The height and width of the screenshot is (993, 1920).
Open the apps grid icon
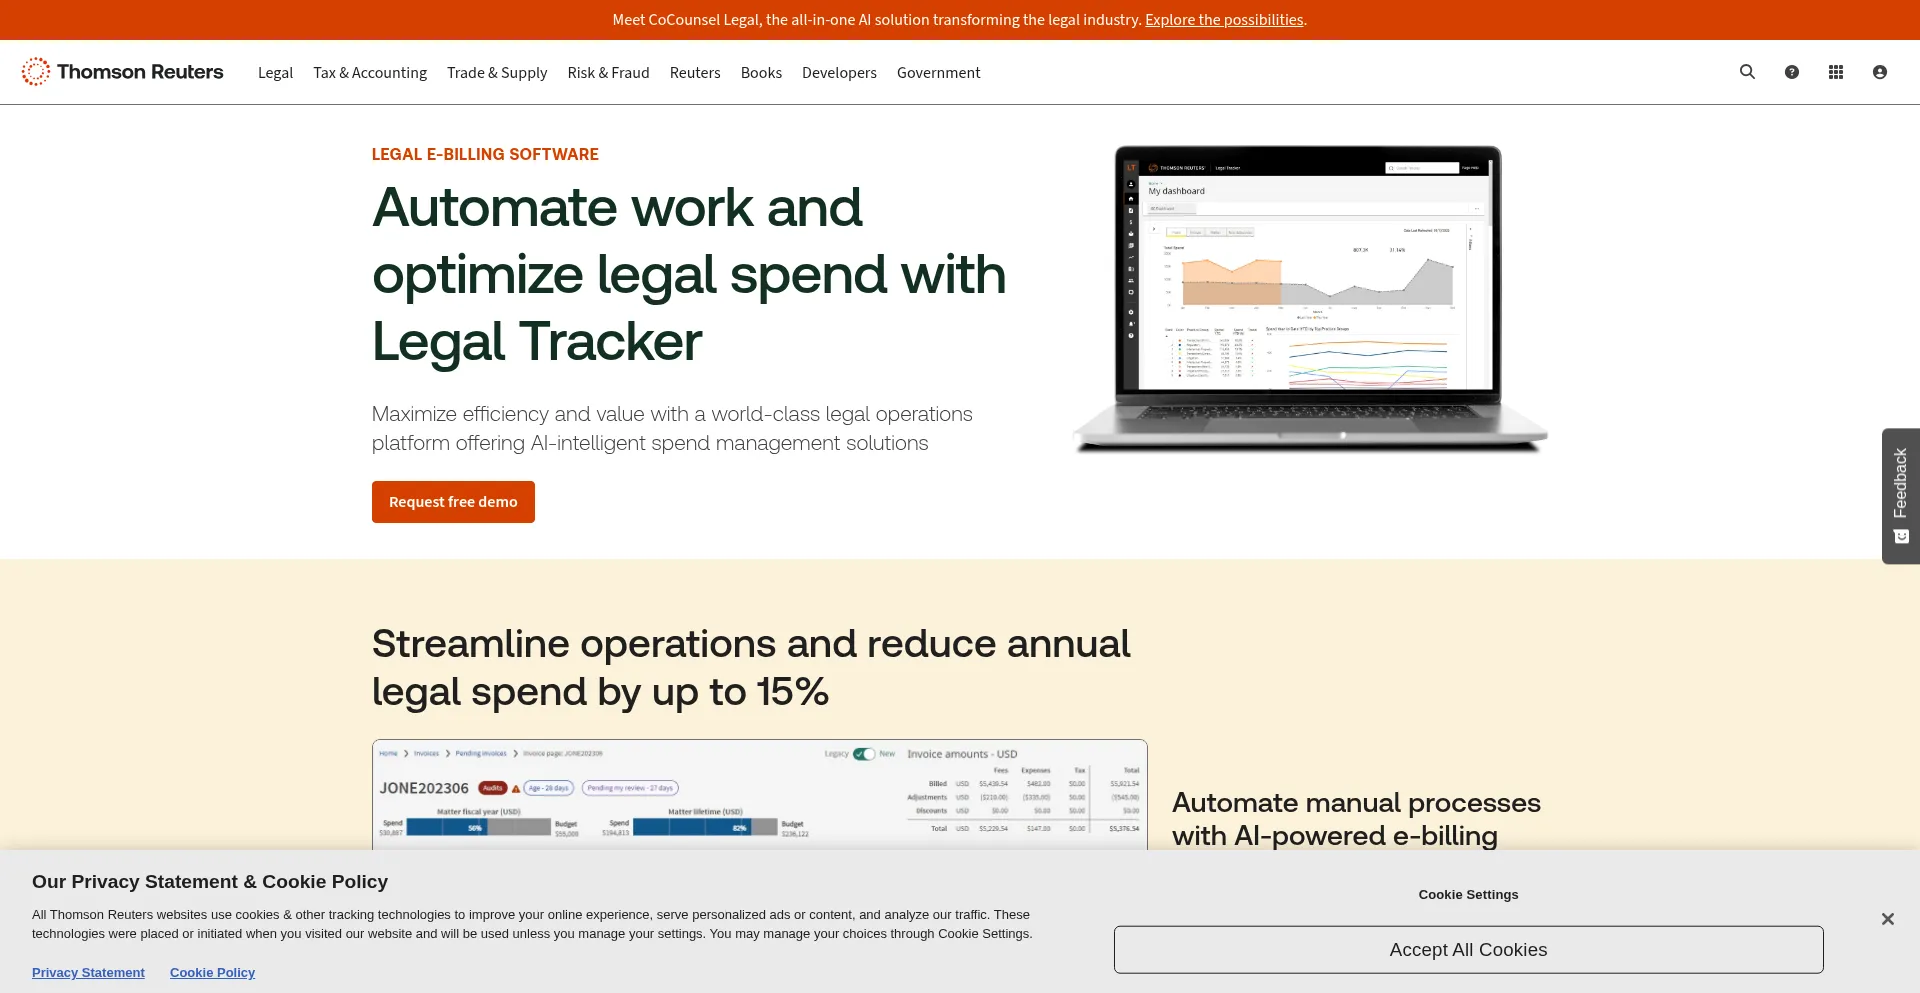tap(1835, 72)
